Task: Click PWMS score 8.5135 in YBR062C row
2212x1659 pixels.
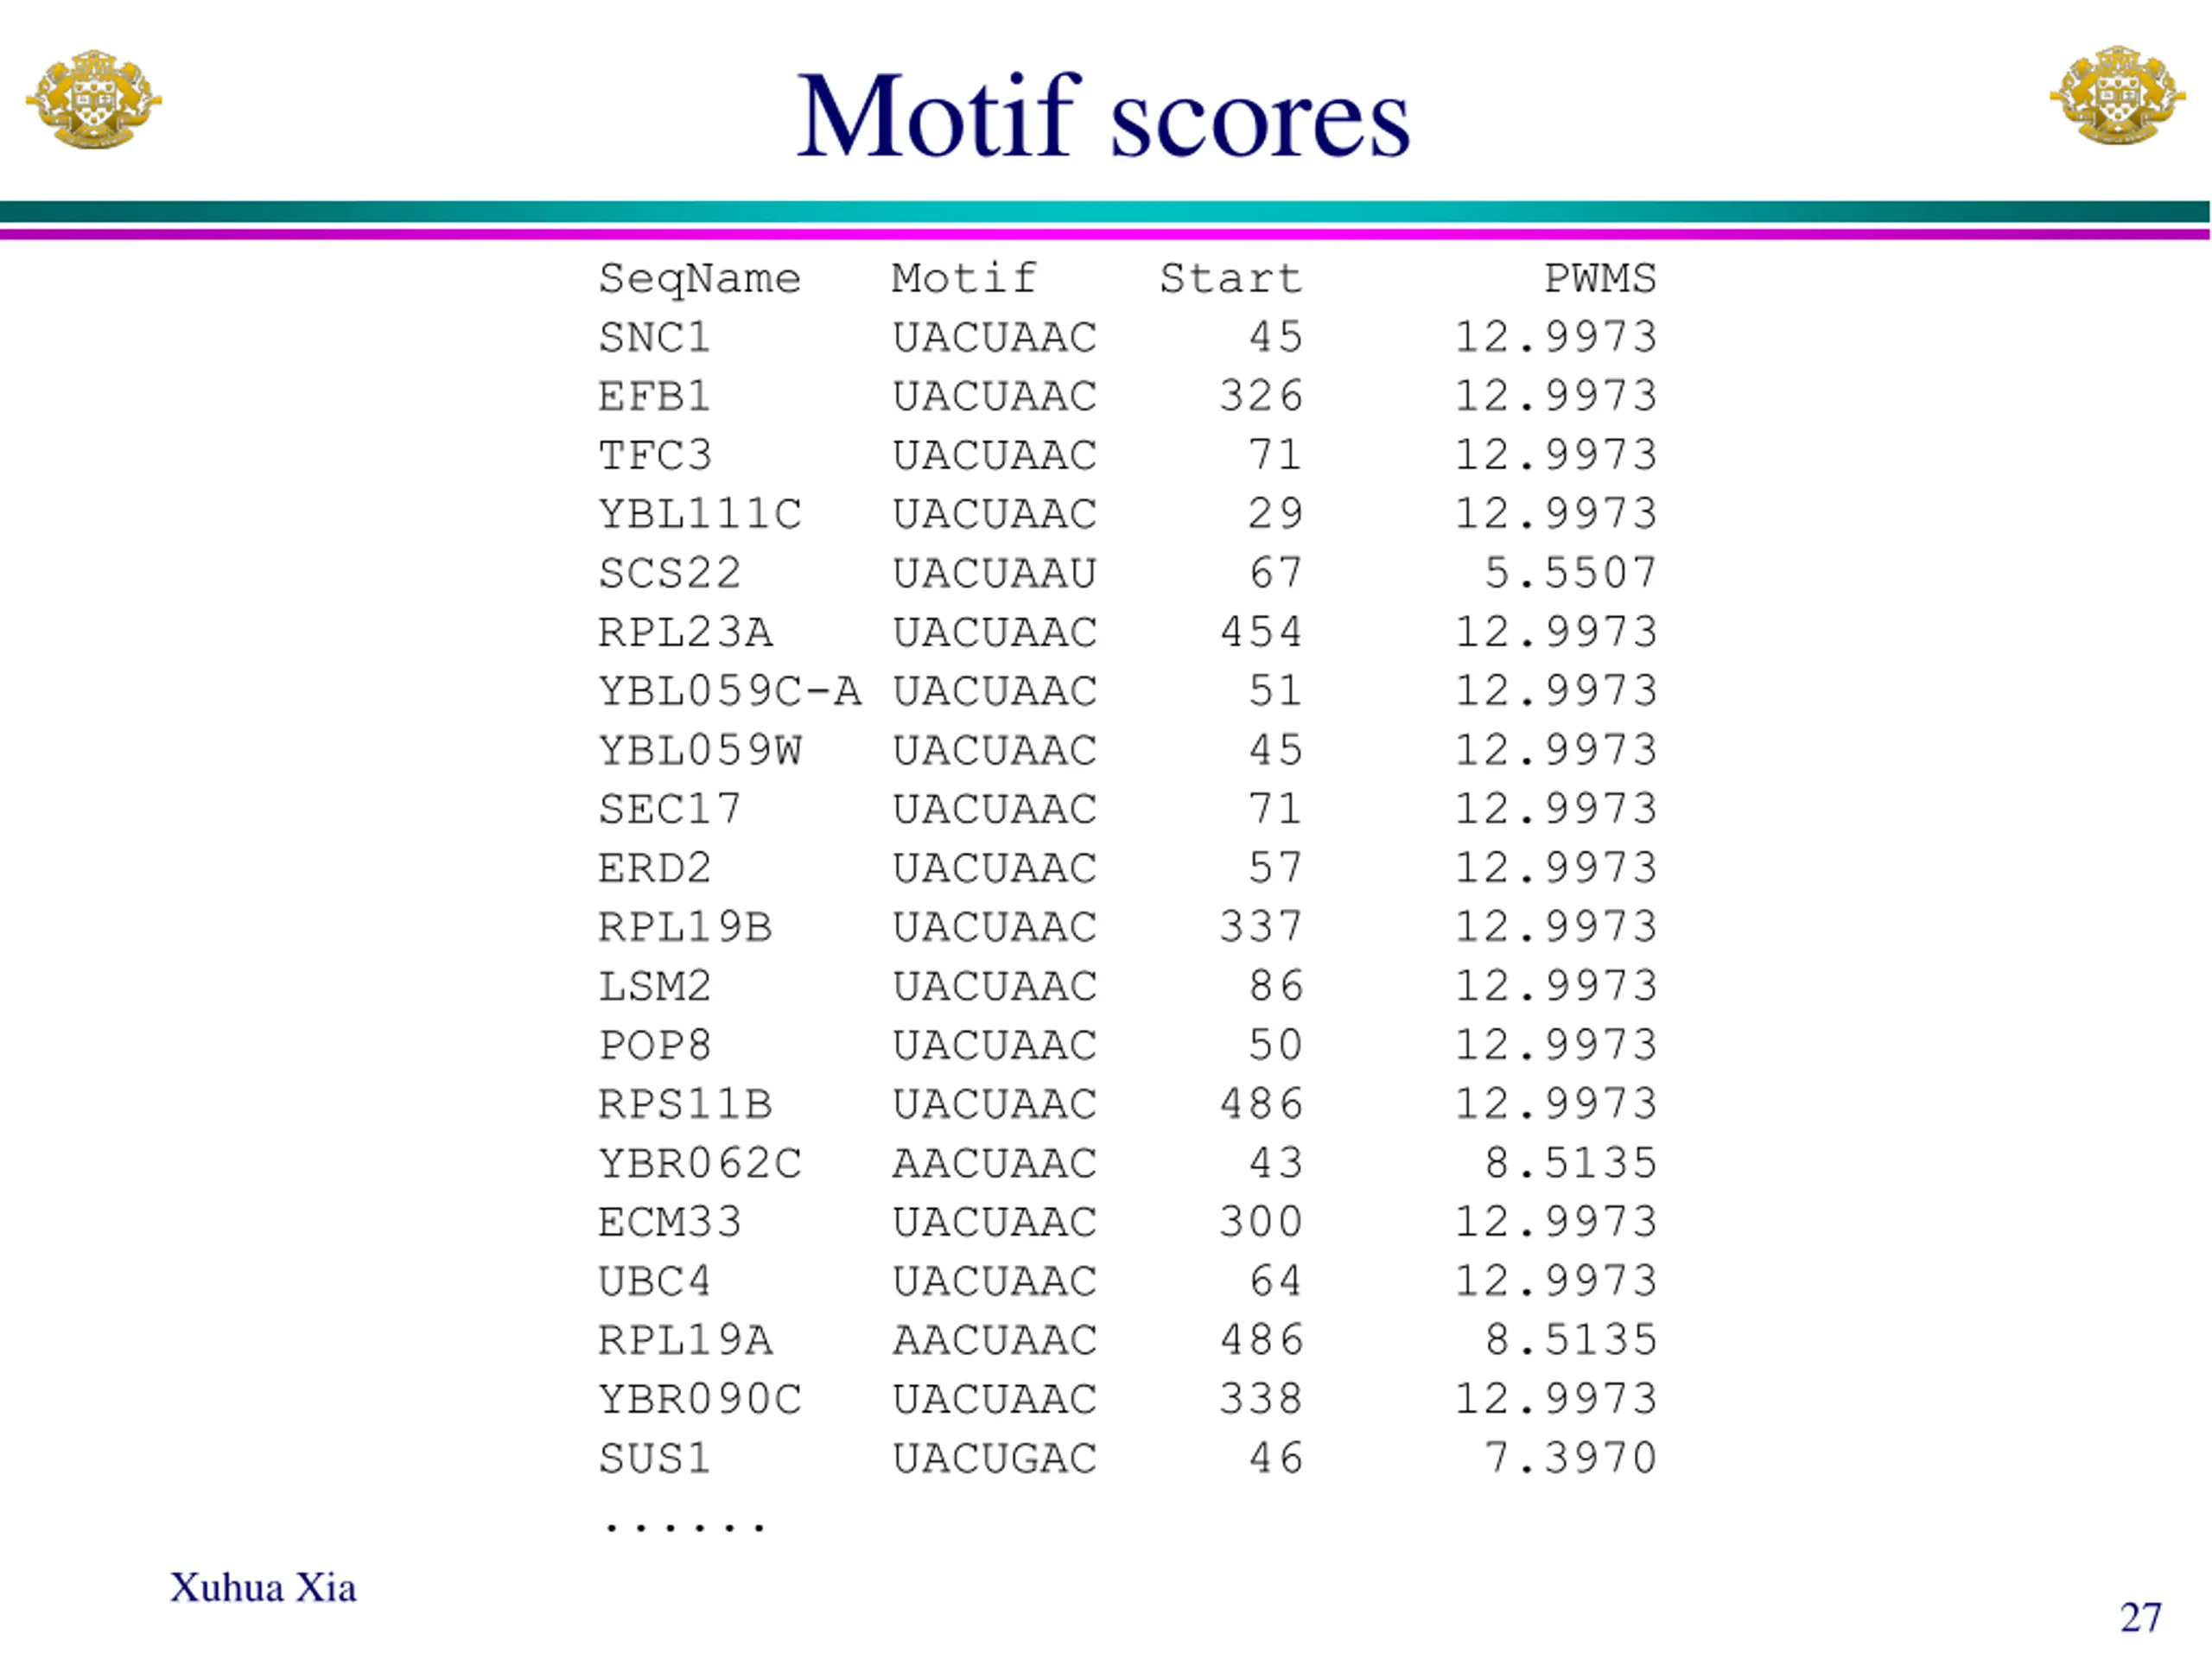Action: (x=1571, y=1163)
